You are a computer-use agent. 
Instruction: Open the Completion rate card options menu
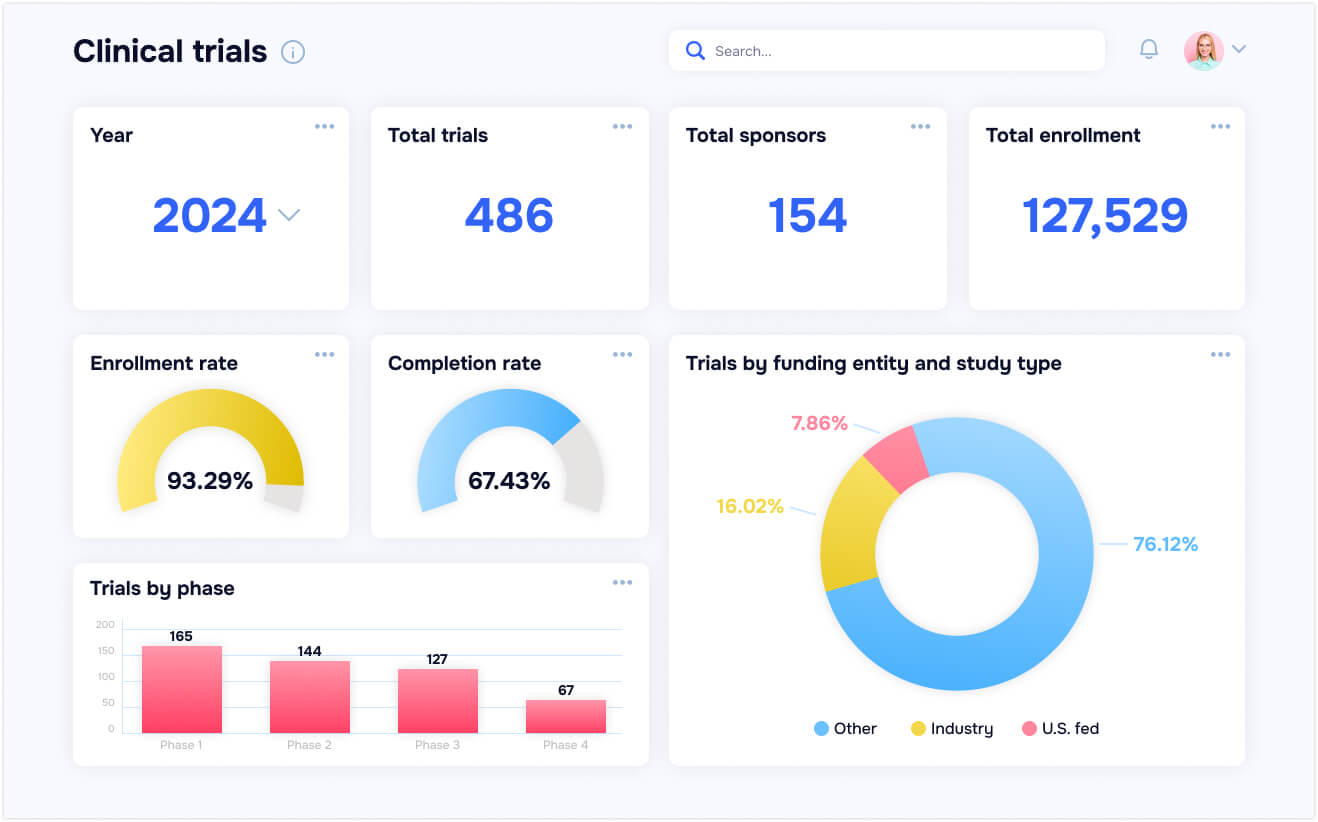622,355
